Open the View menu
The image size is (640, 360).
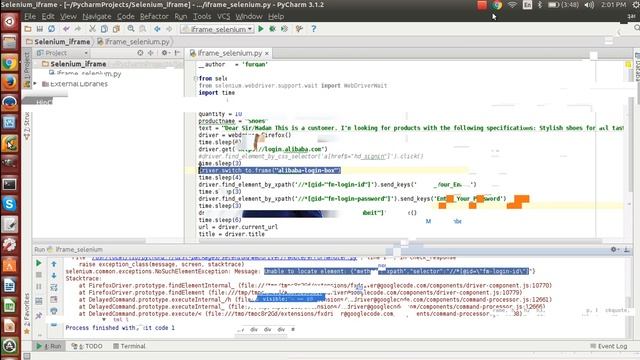68,16
